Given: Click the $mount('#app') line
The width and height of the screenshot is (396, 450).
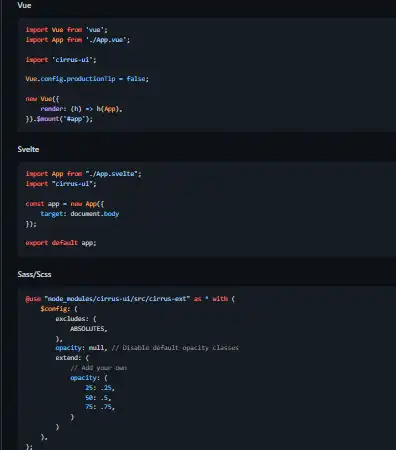Looking at the screenshot, I should click(59, 119).
